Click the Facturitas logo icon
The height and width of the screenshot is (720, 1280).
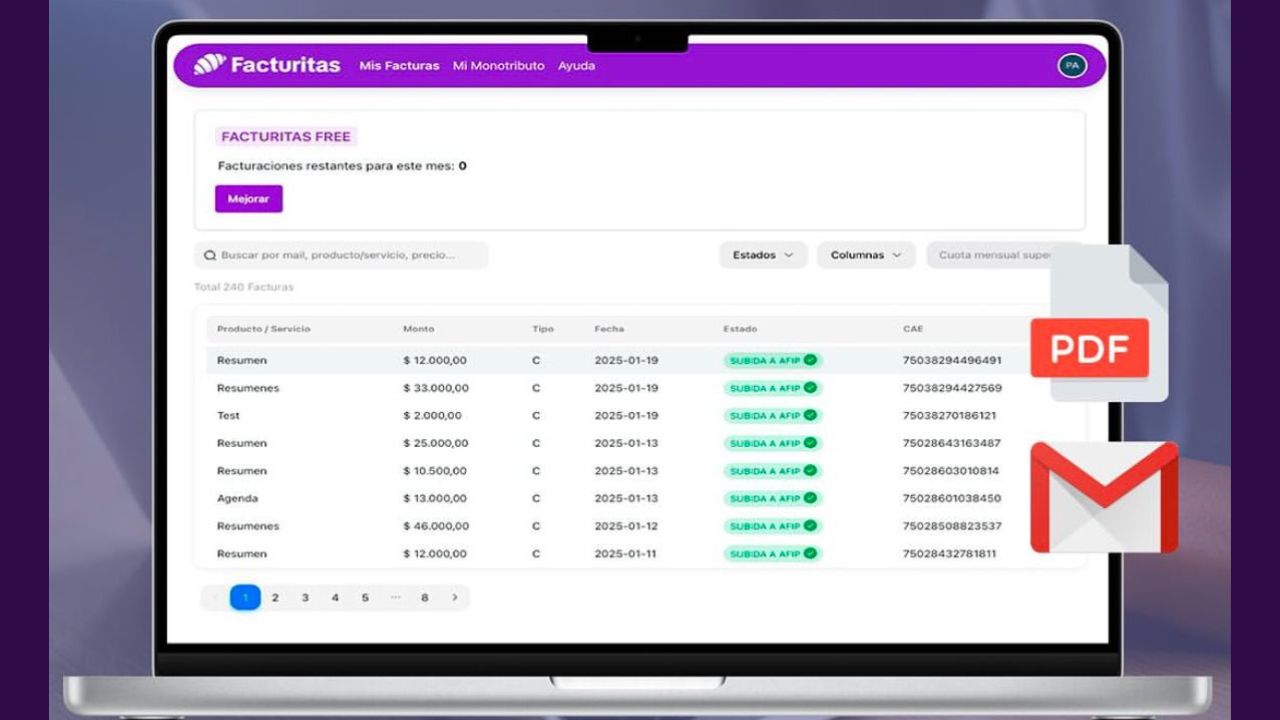(x=210, y=65)
